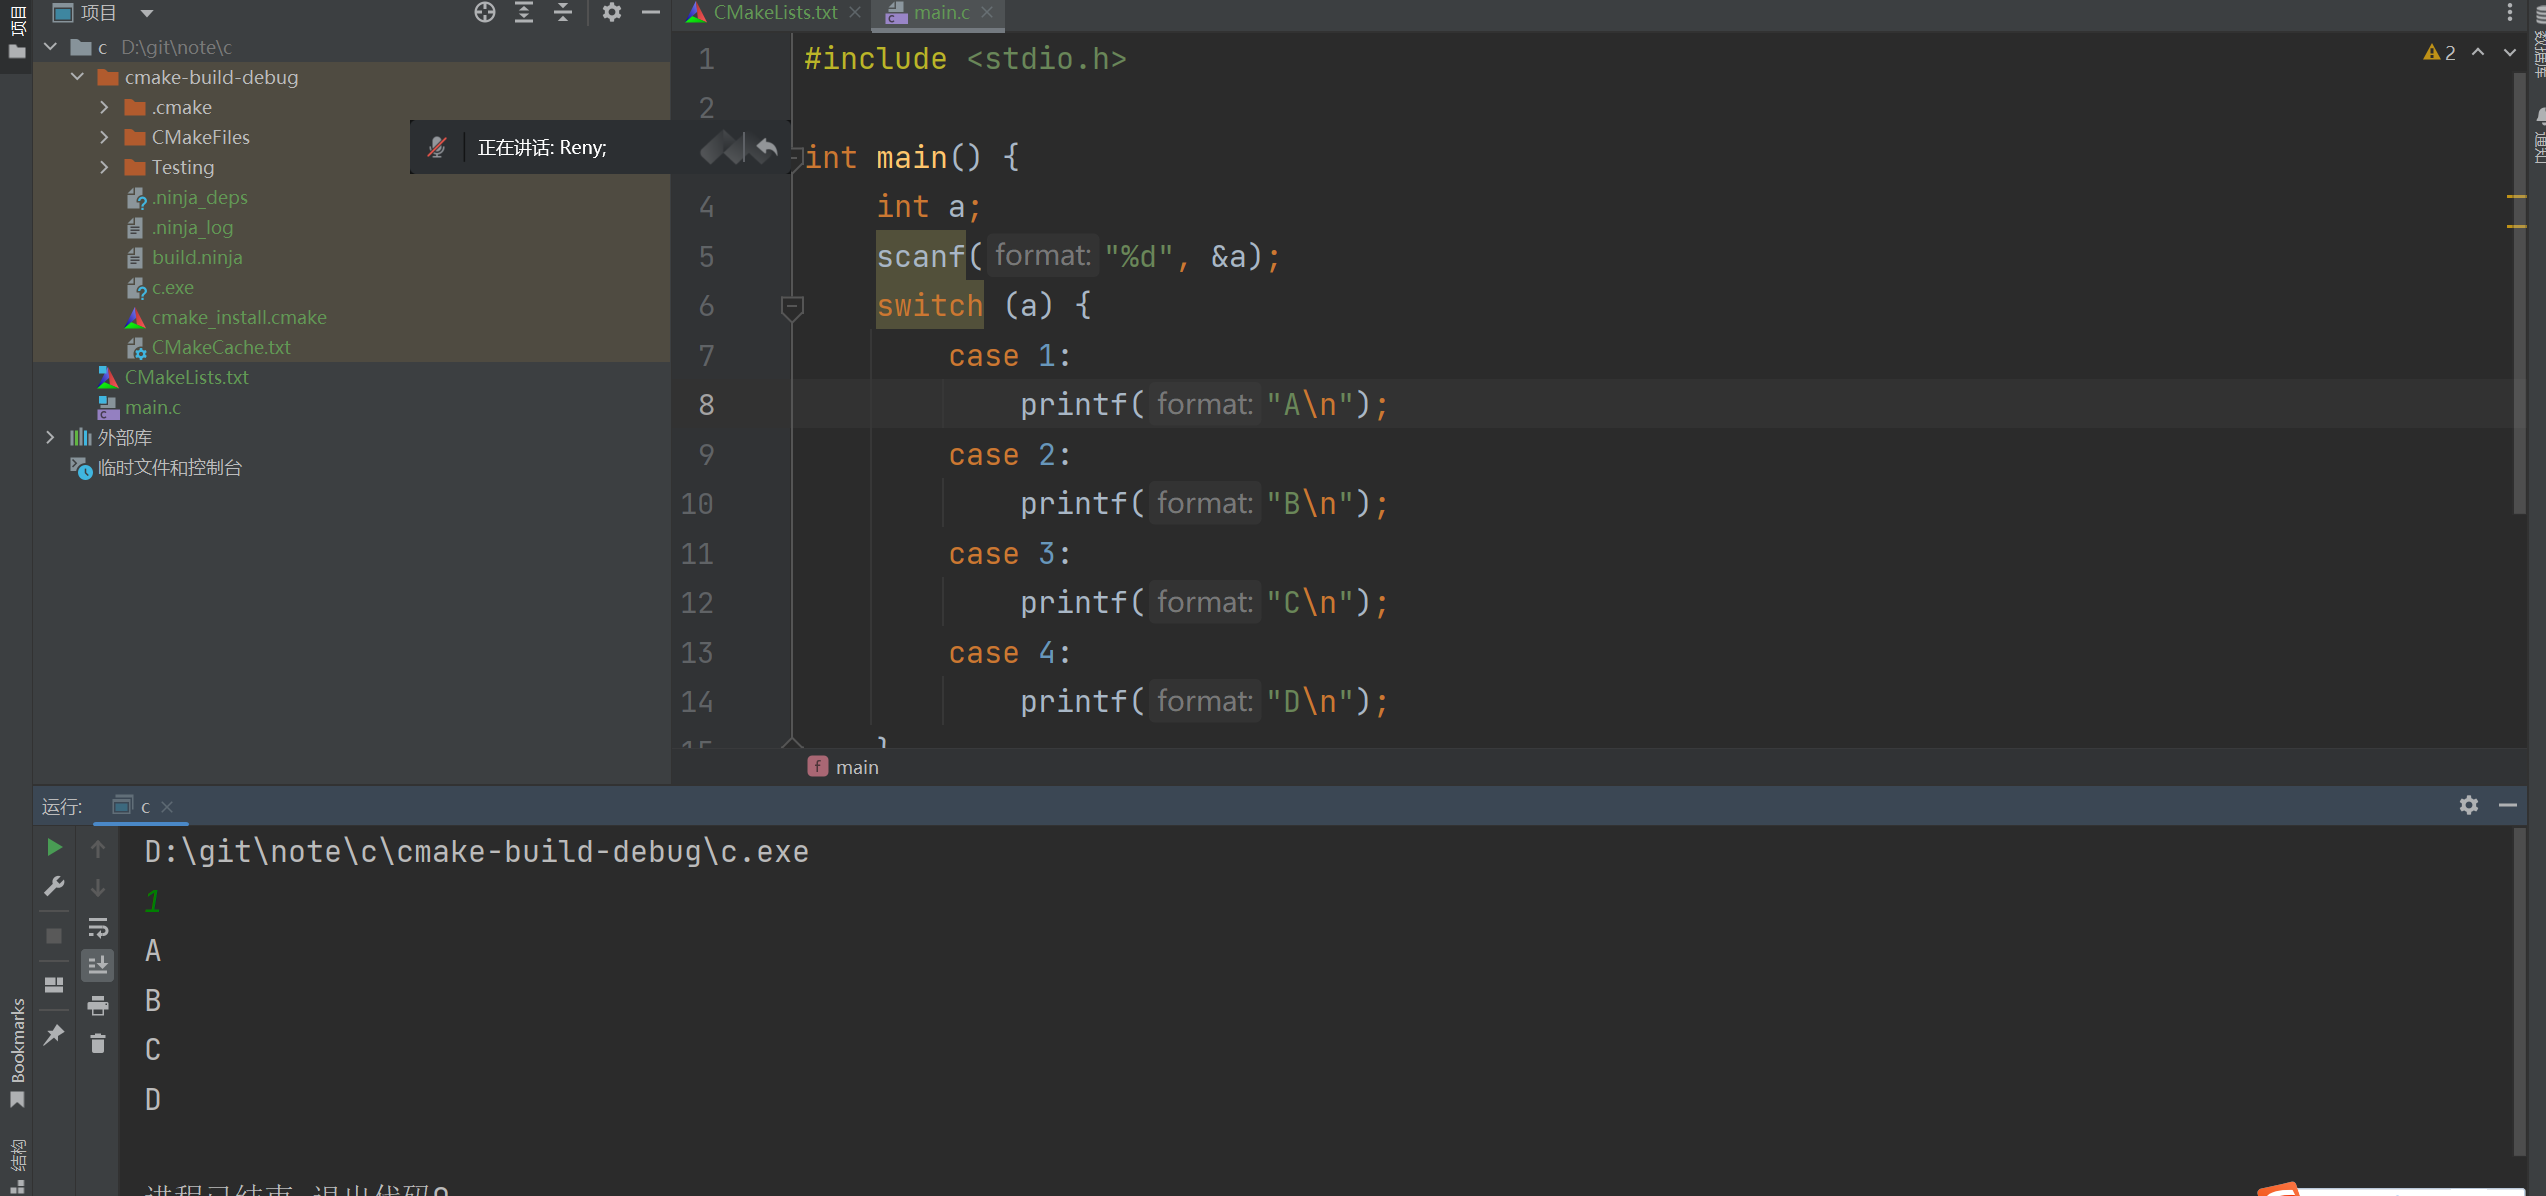Clear console output with trash icon

(98, 1044)
